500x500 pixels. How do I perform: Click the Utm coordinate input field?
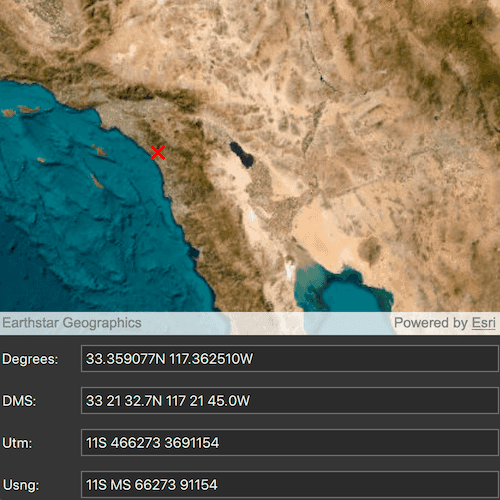tap(290, 443)
